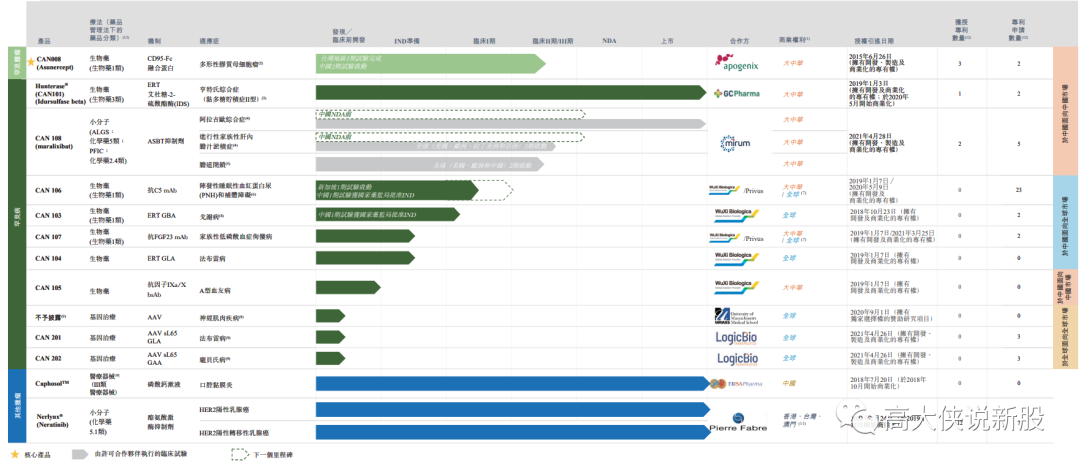Click the HER2陽性乳腺癌 blue progress bar
The height and width of the screenshot is (466, 1080).
pos(512,410)
